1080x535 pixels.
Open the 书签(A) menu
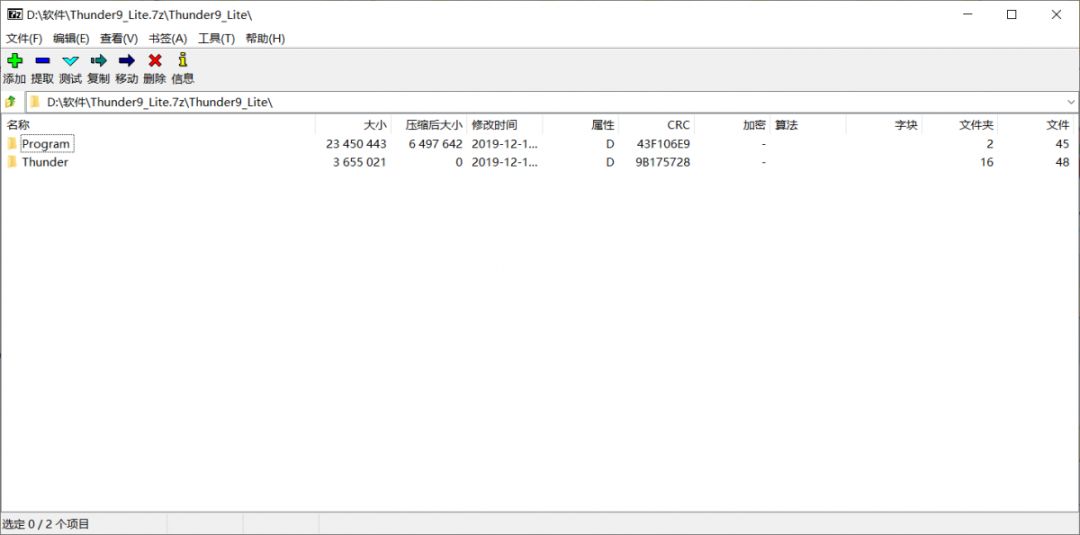pos(167,39)
